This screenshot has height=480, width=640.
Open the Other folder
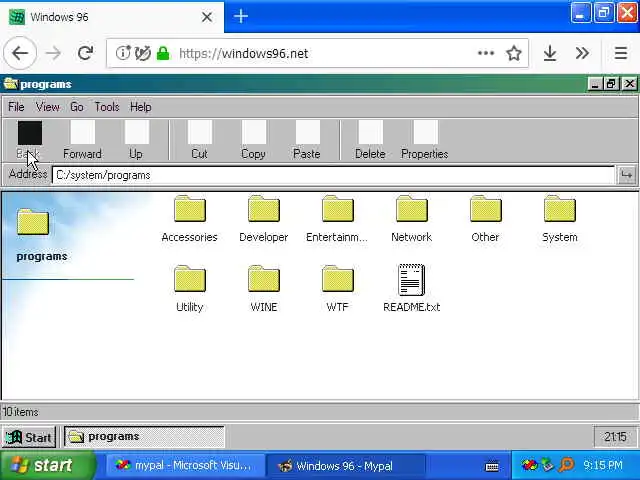click(x=485, y=219)
